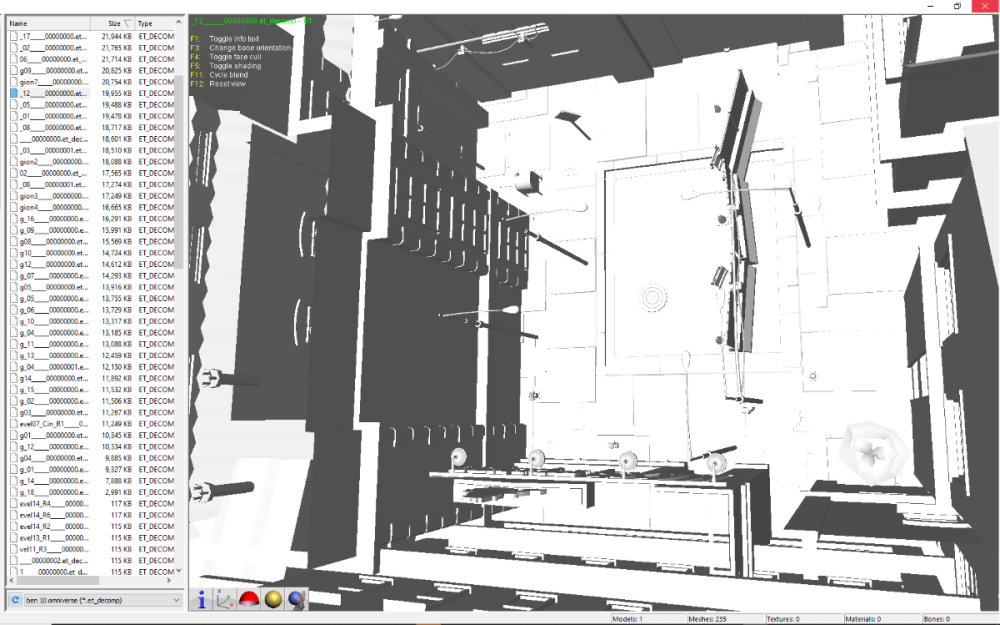Click the restore window button
Image resolution: width=1000 pixels, height=625 pixels.
coord(956,6)
